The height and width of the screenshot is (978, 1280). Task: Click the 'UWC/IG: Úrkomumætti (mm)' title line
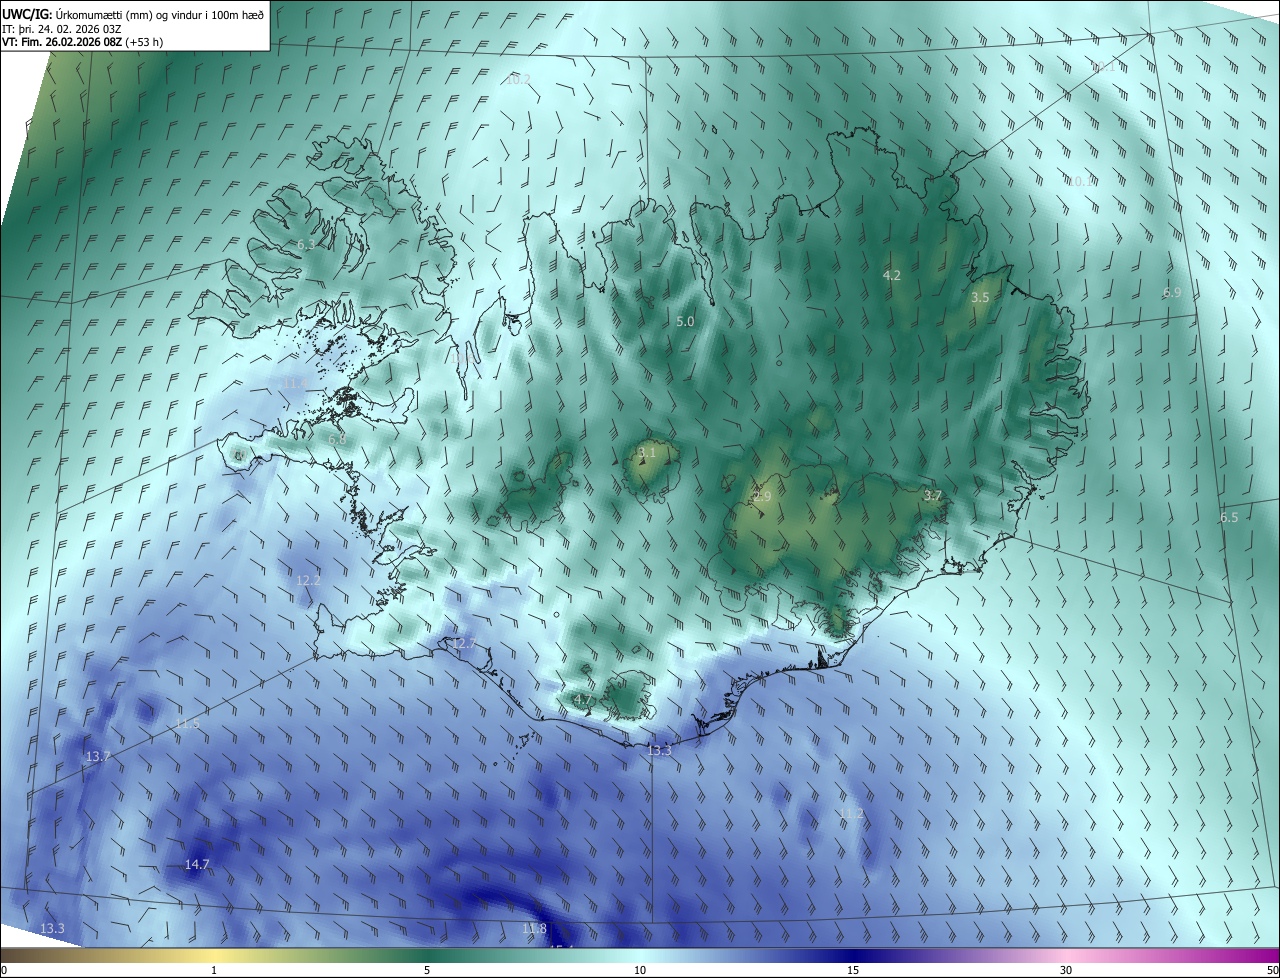pos(133,14)
